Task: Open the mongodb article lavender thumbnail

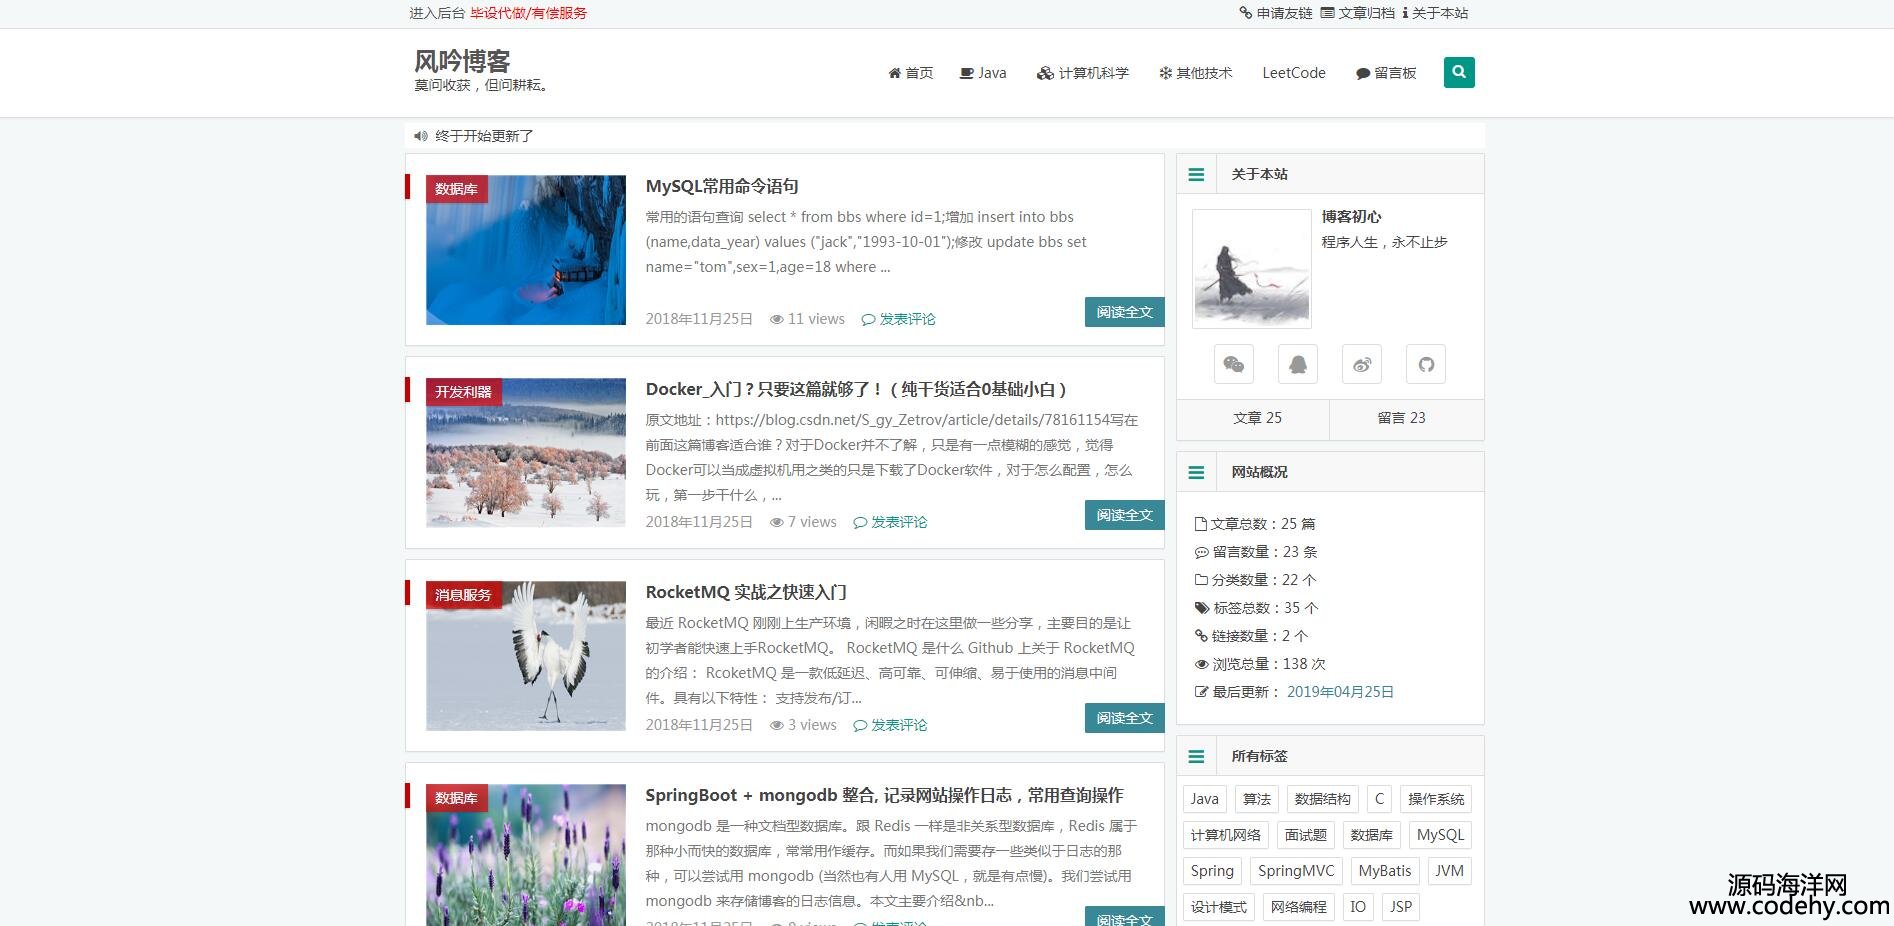Action: 526,855
